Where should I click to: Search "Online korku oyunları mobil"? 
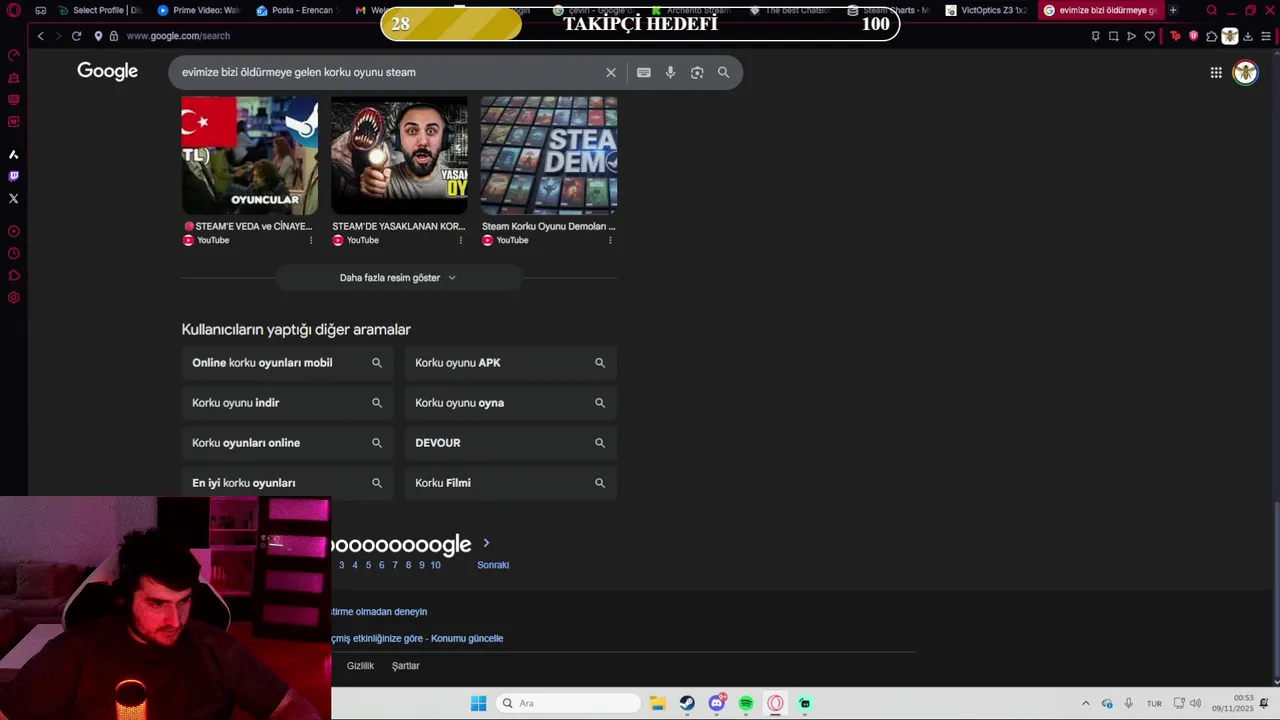(287, 363)
